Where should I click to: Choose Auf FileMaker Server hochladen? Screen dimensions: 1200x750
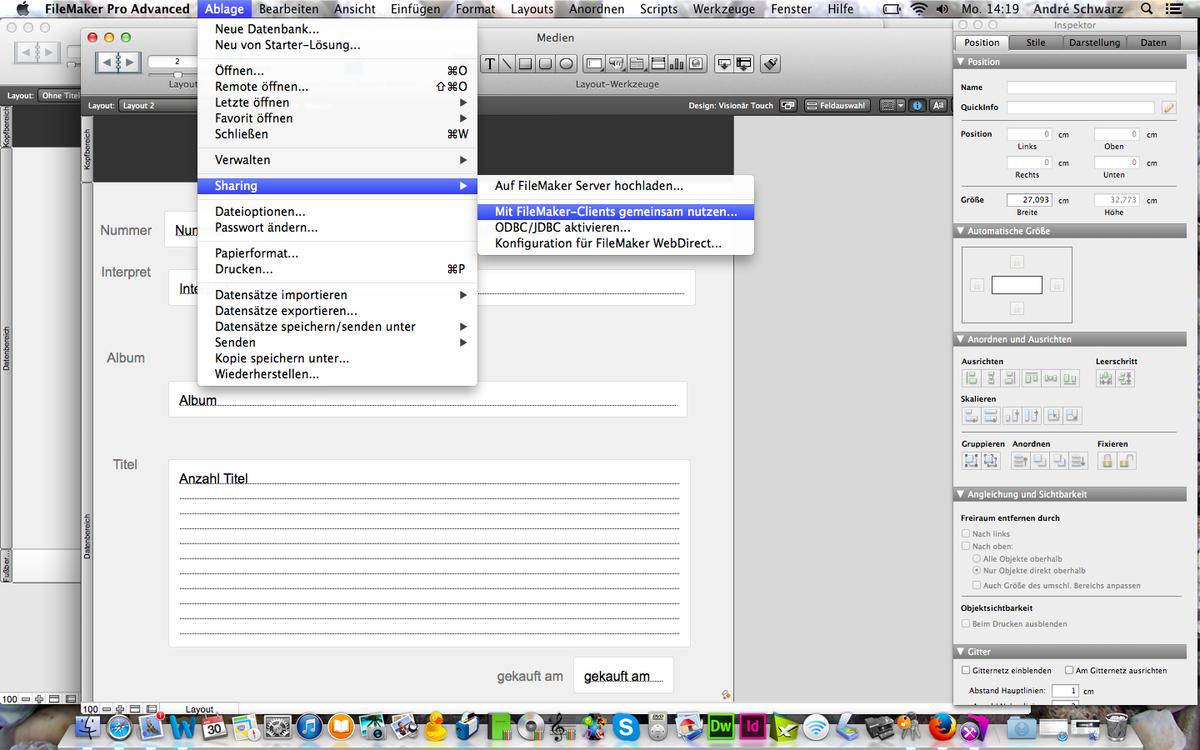[616, 186]
